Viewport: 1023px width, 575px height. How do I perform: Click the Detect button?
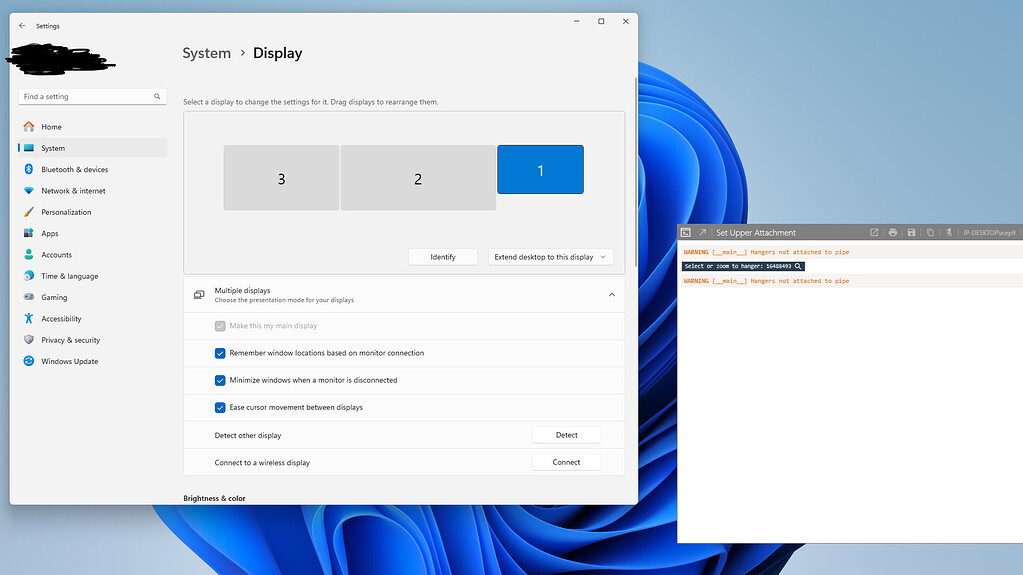point(566,435)
